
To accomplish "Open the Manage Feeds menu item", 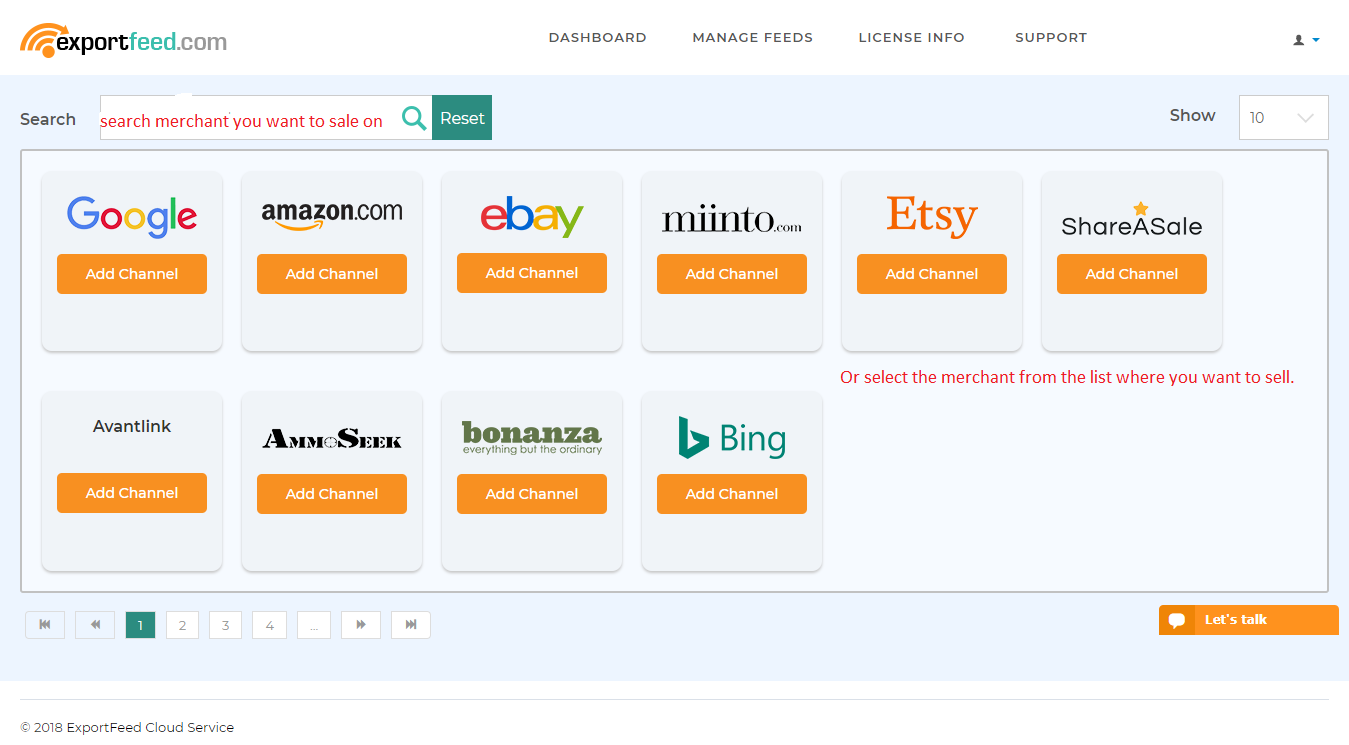I will 753,38.
